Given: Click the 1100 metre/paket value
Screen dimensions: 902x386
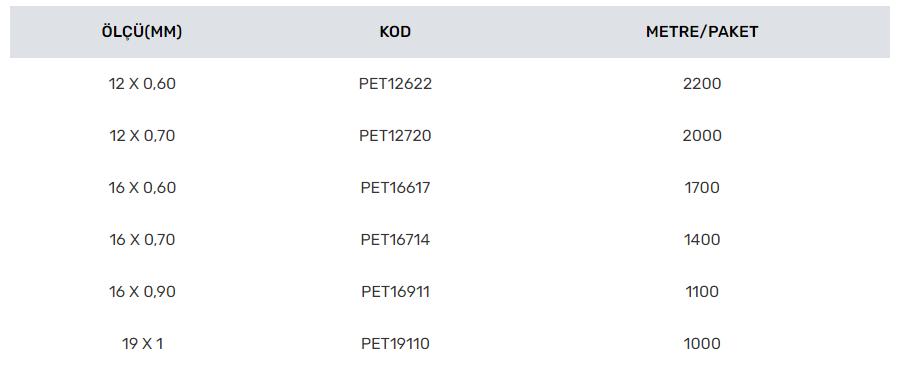Looking at the screenshot, I should 702,292.
